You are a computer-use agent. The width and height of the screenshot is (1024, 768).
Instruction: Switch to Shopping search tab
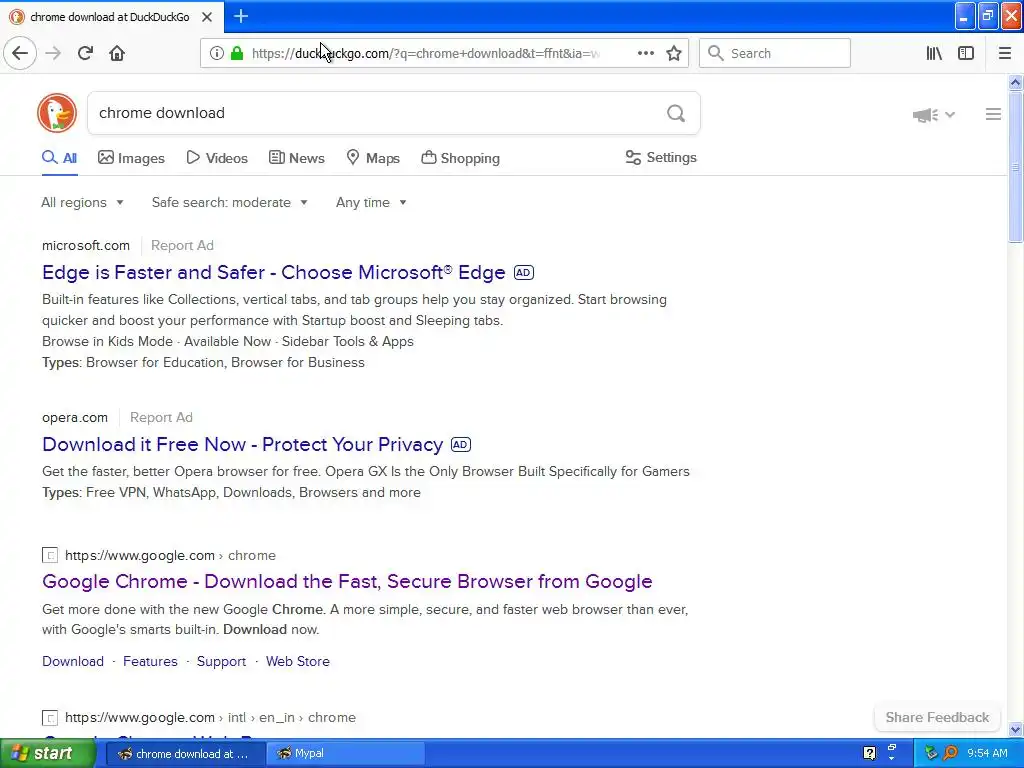tap(460, 158)
